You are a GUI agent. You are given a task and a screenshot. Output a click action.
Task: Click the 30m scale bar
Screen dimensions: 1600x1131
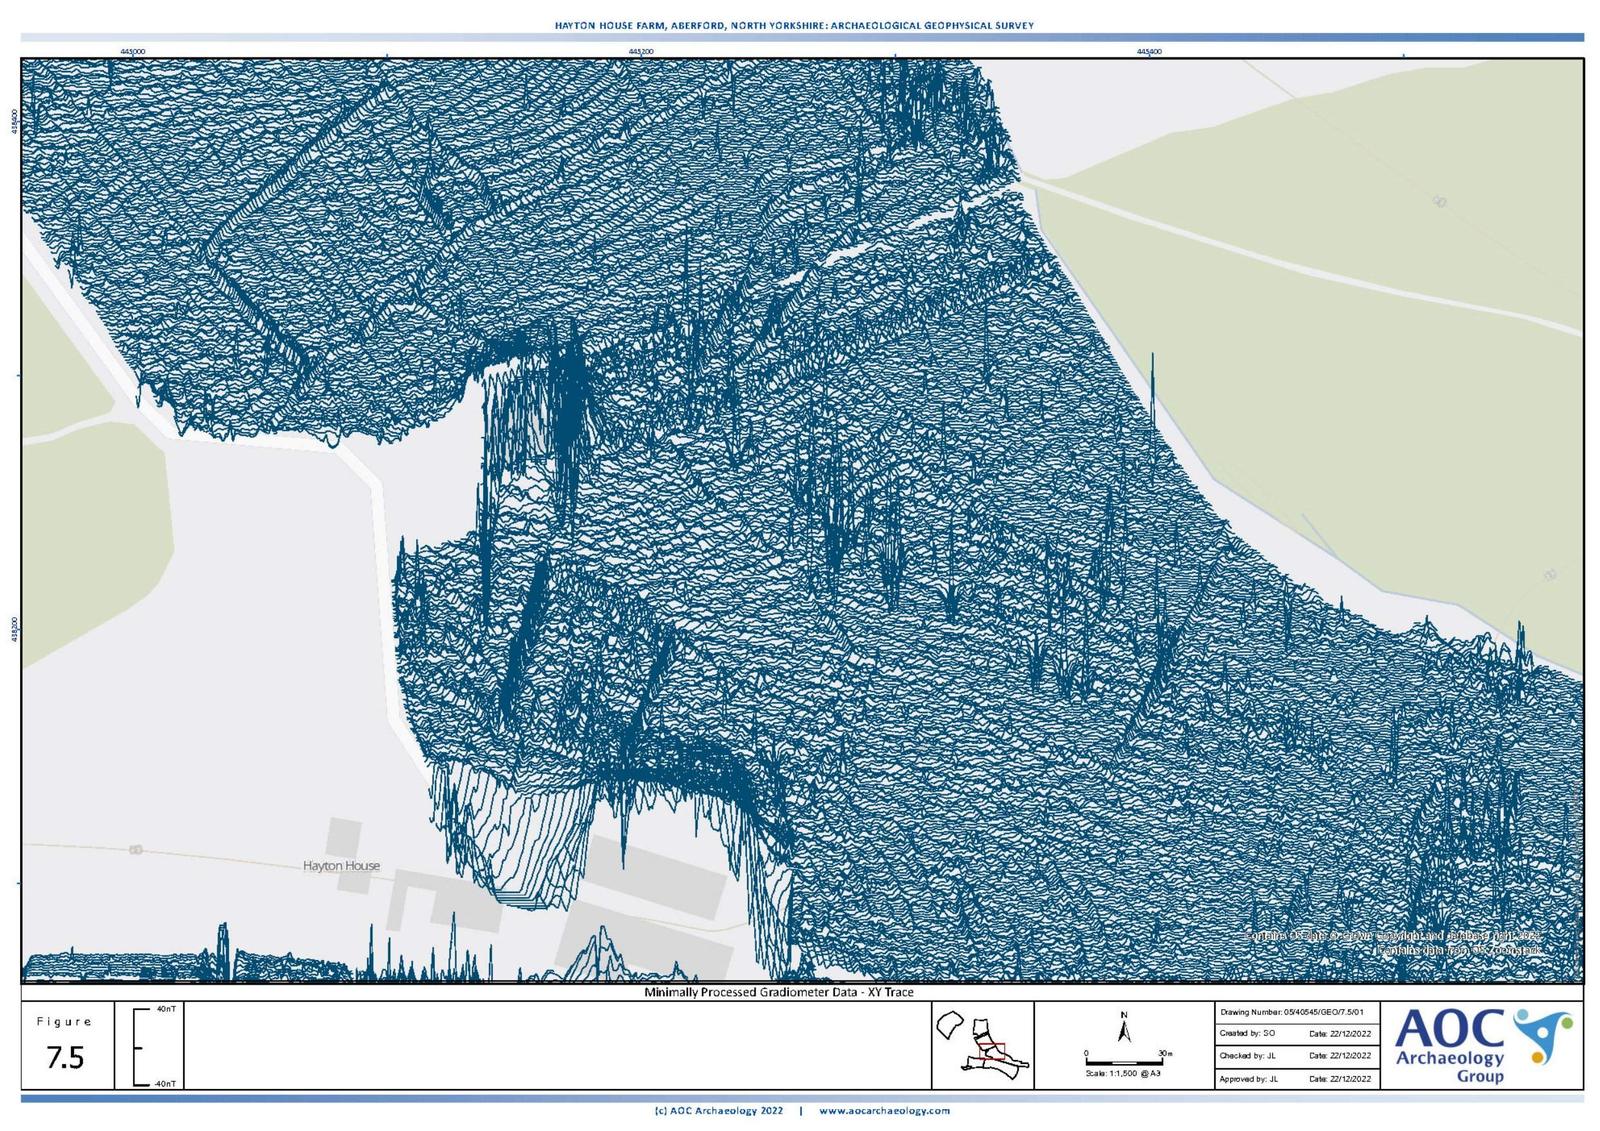click(1124, 1061)
